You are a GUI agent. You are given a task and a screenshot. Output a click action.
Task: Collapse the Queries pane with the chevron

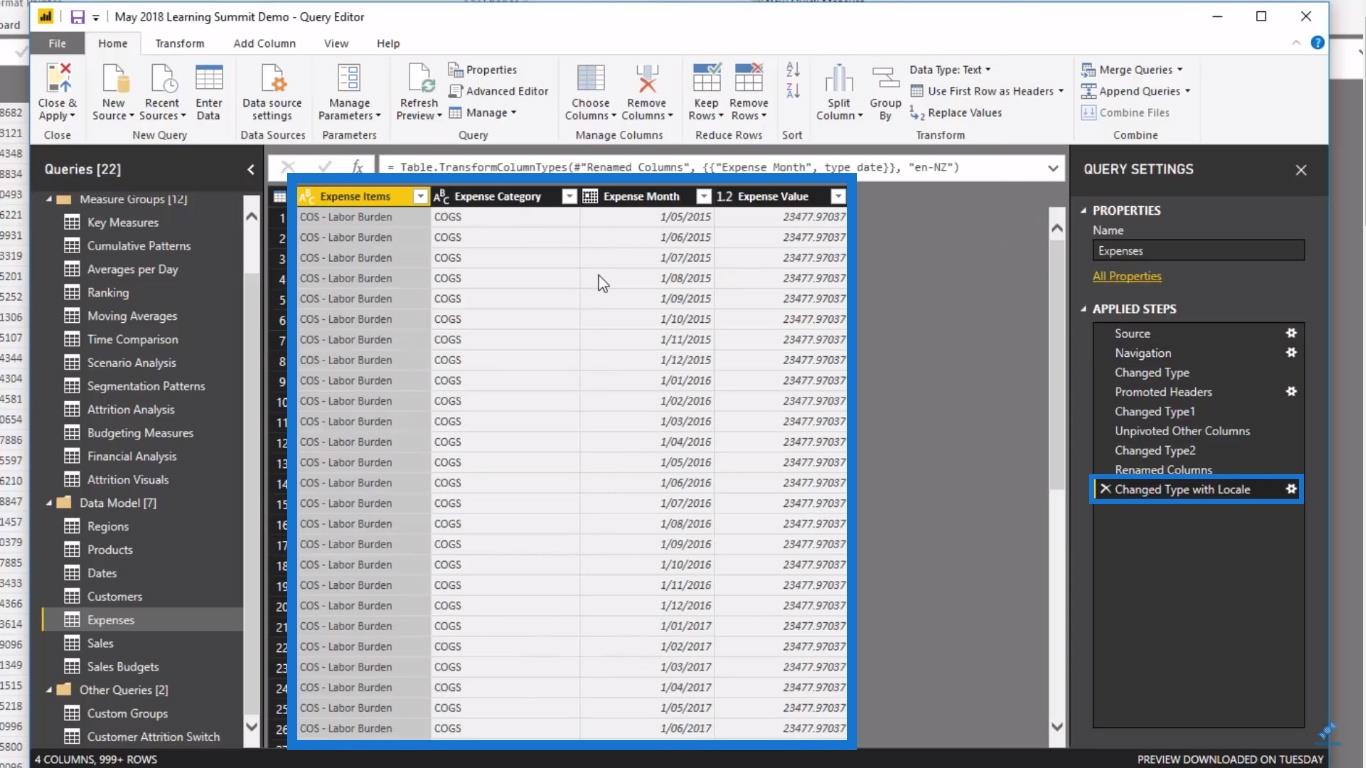250,169
